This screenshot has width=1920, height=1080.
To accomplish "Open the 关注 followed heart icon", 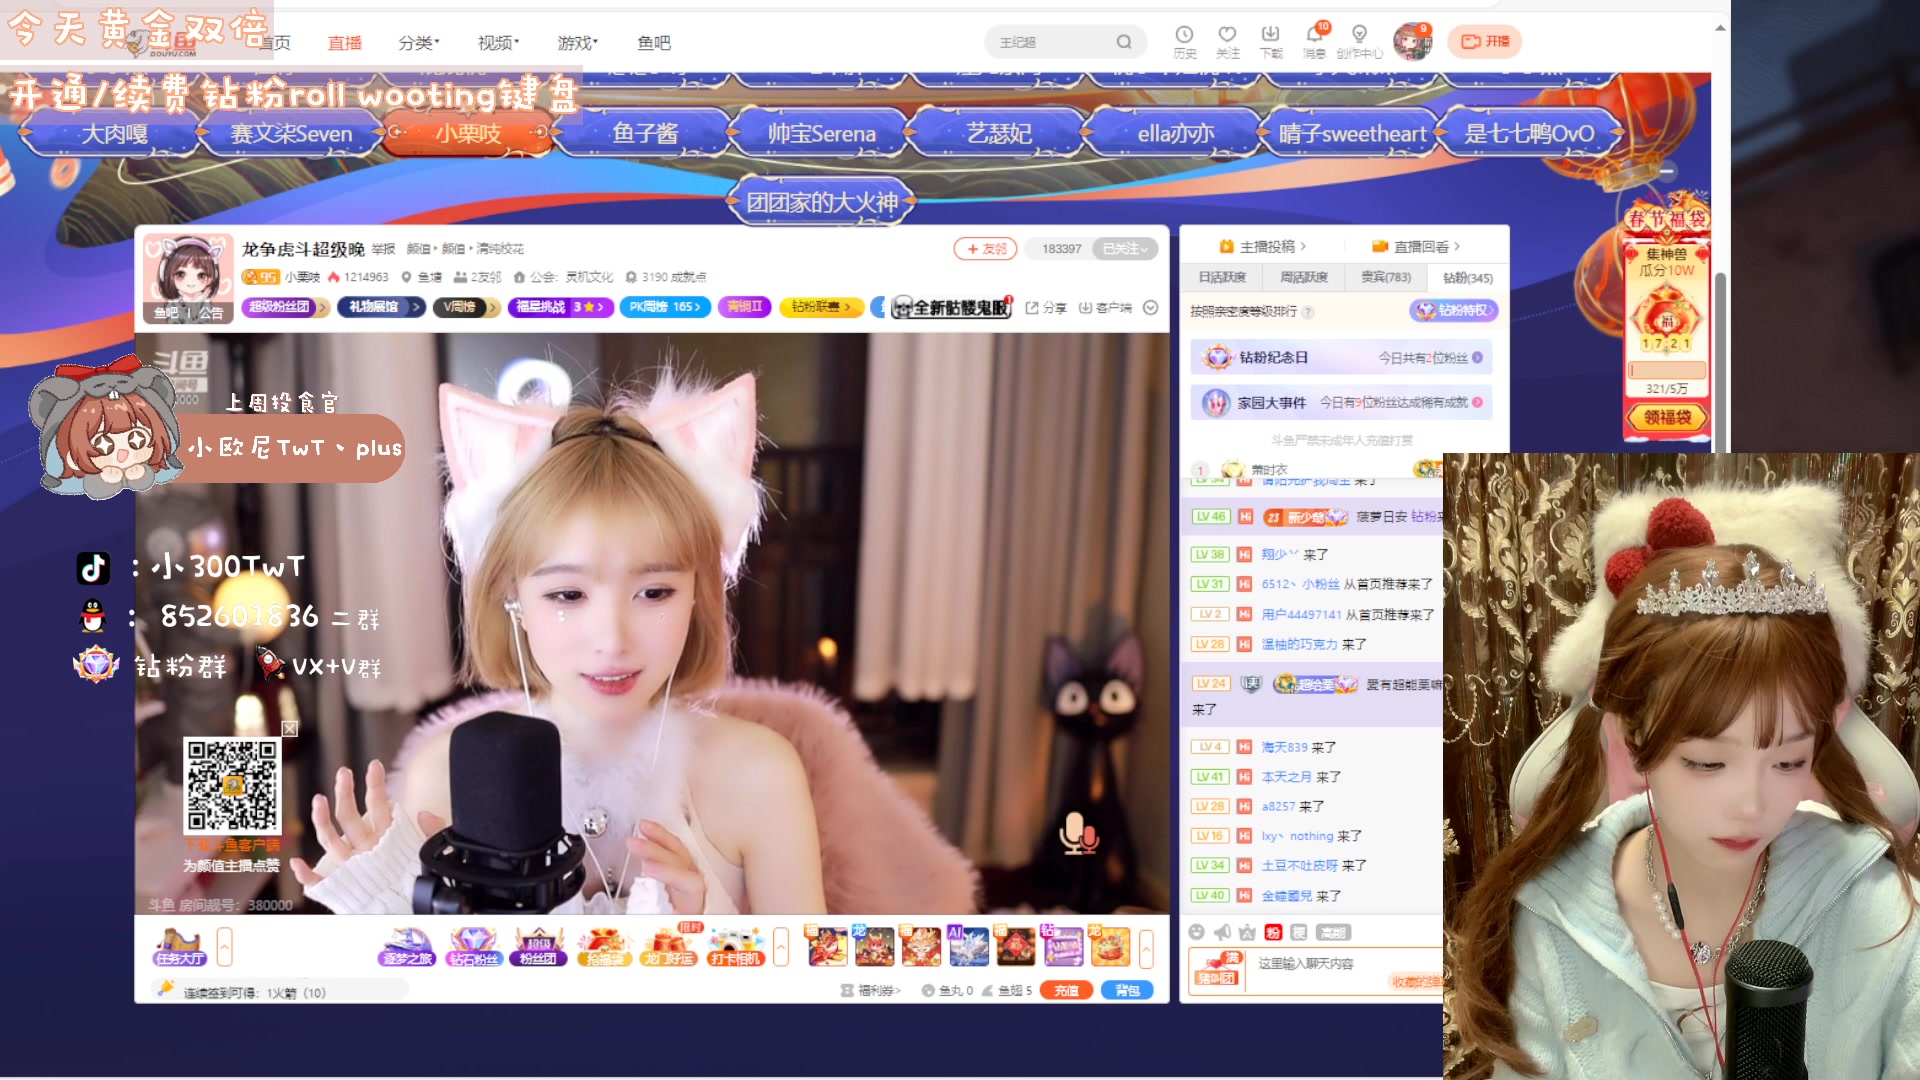I will [x=1227, y=41].
